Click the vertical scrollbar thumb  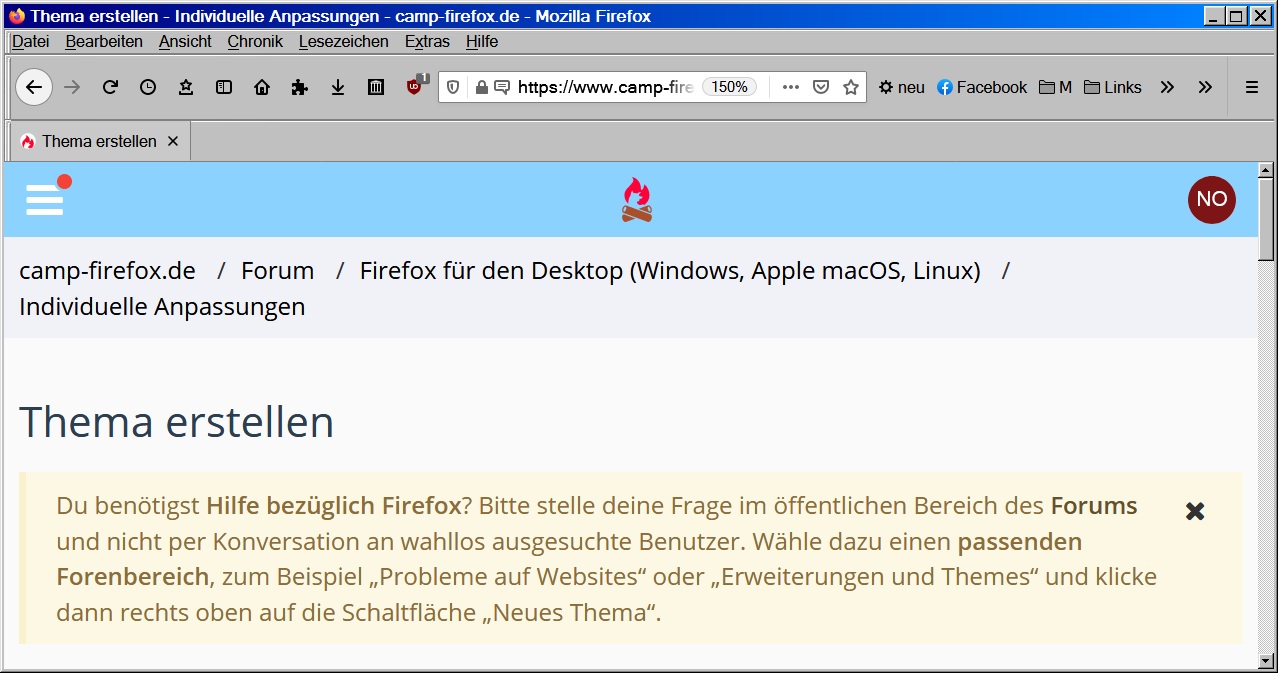pos(1266,220)
